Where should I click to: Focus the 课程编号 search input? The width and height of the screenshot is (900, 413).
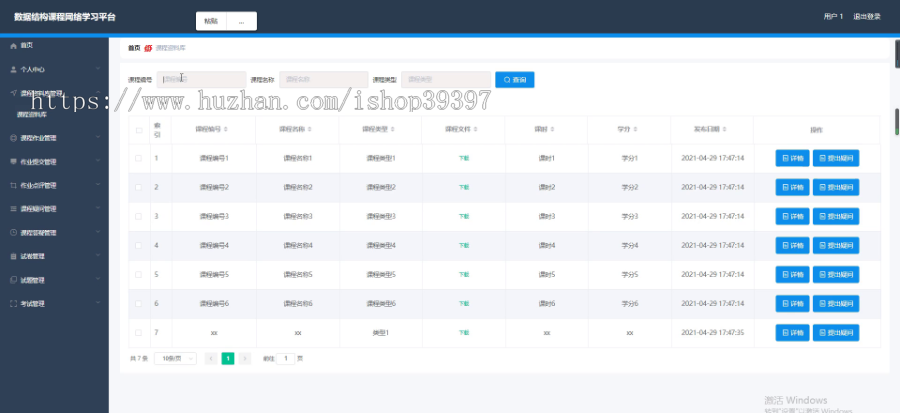(x=201, y=80)
